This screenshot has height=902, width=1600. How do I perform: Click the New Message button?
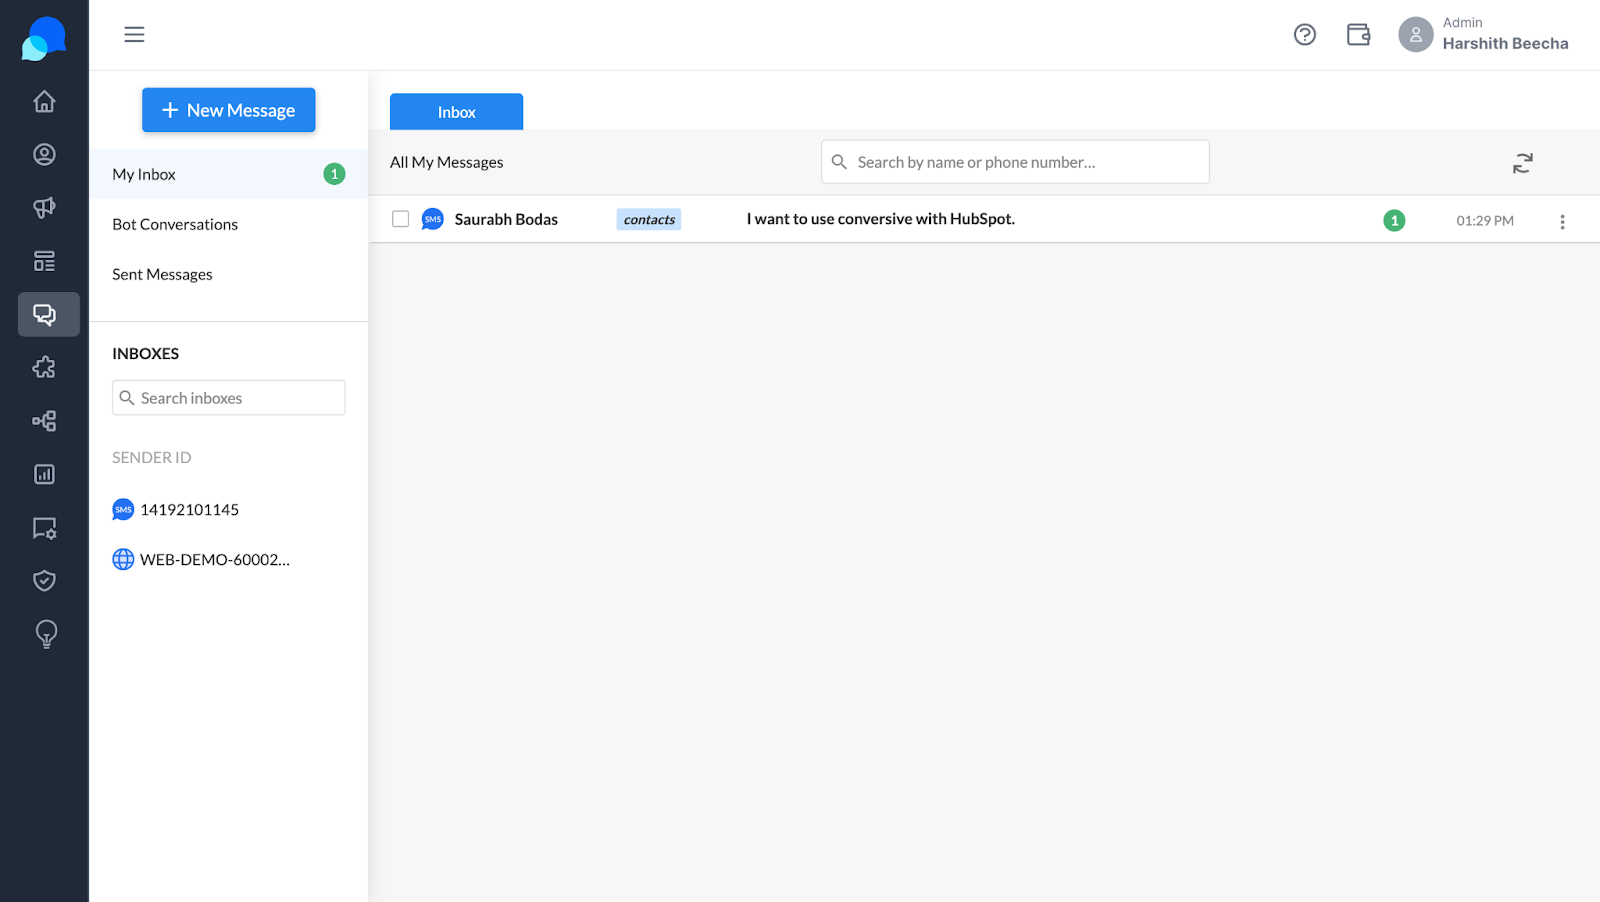pyautogui.click(x=228, y=110)
